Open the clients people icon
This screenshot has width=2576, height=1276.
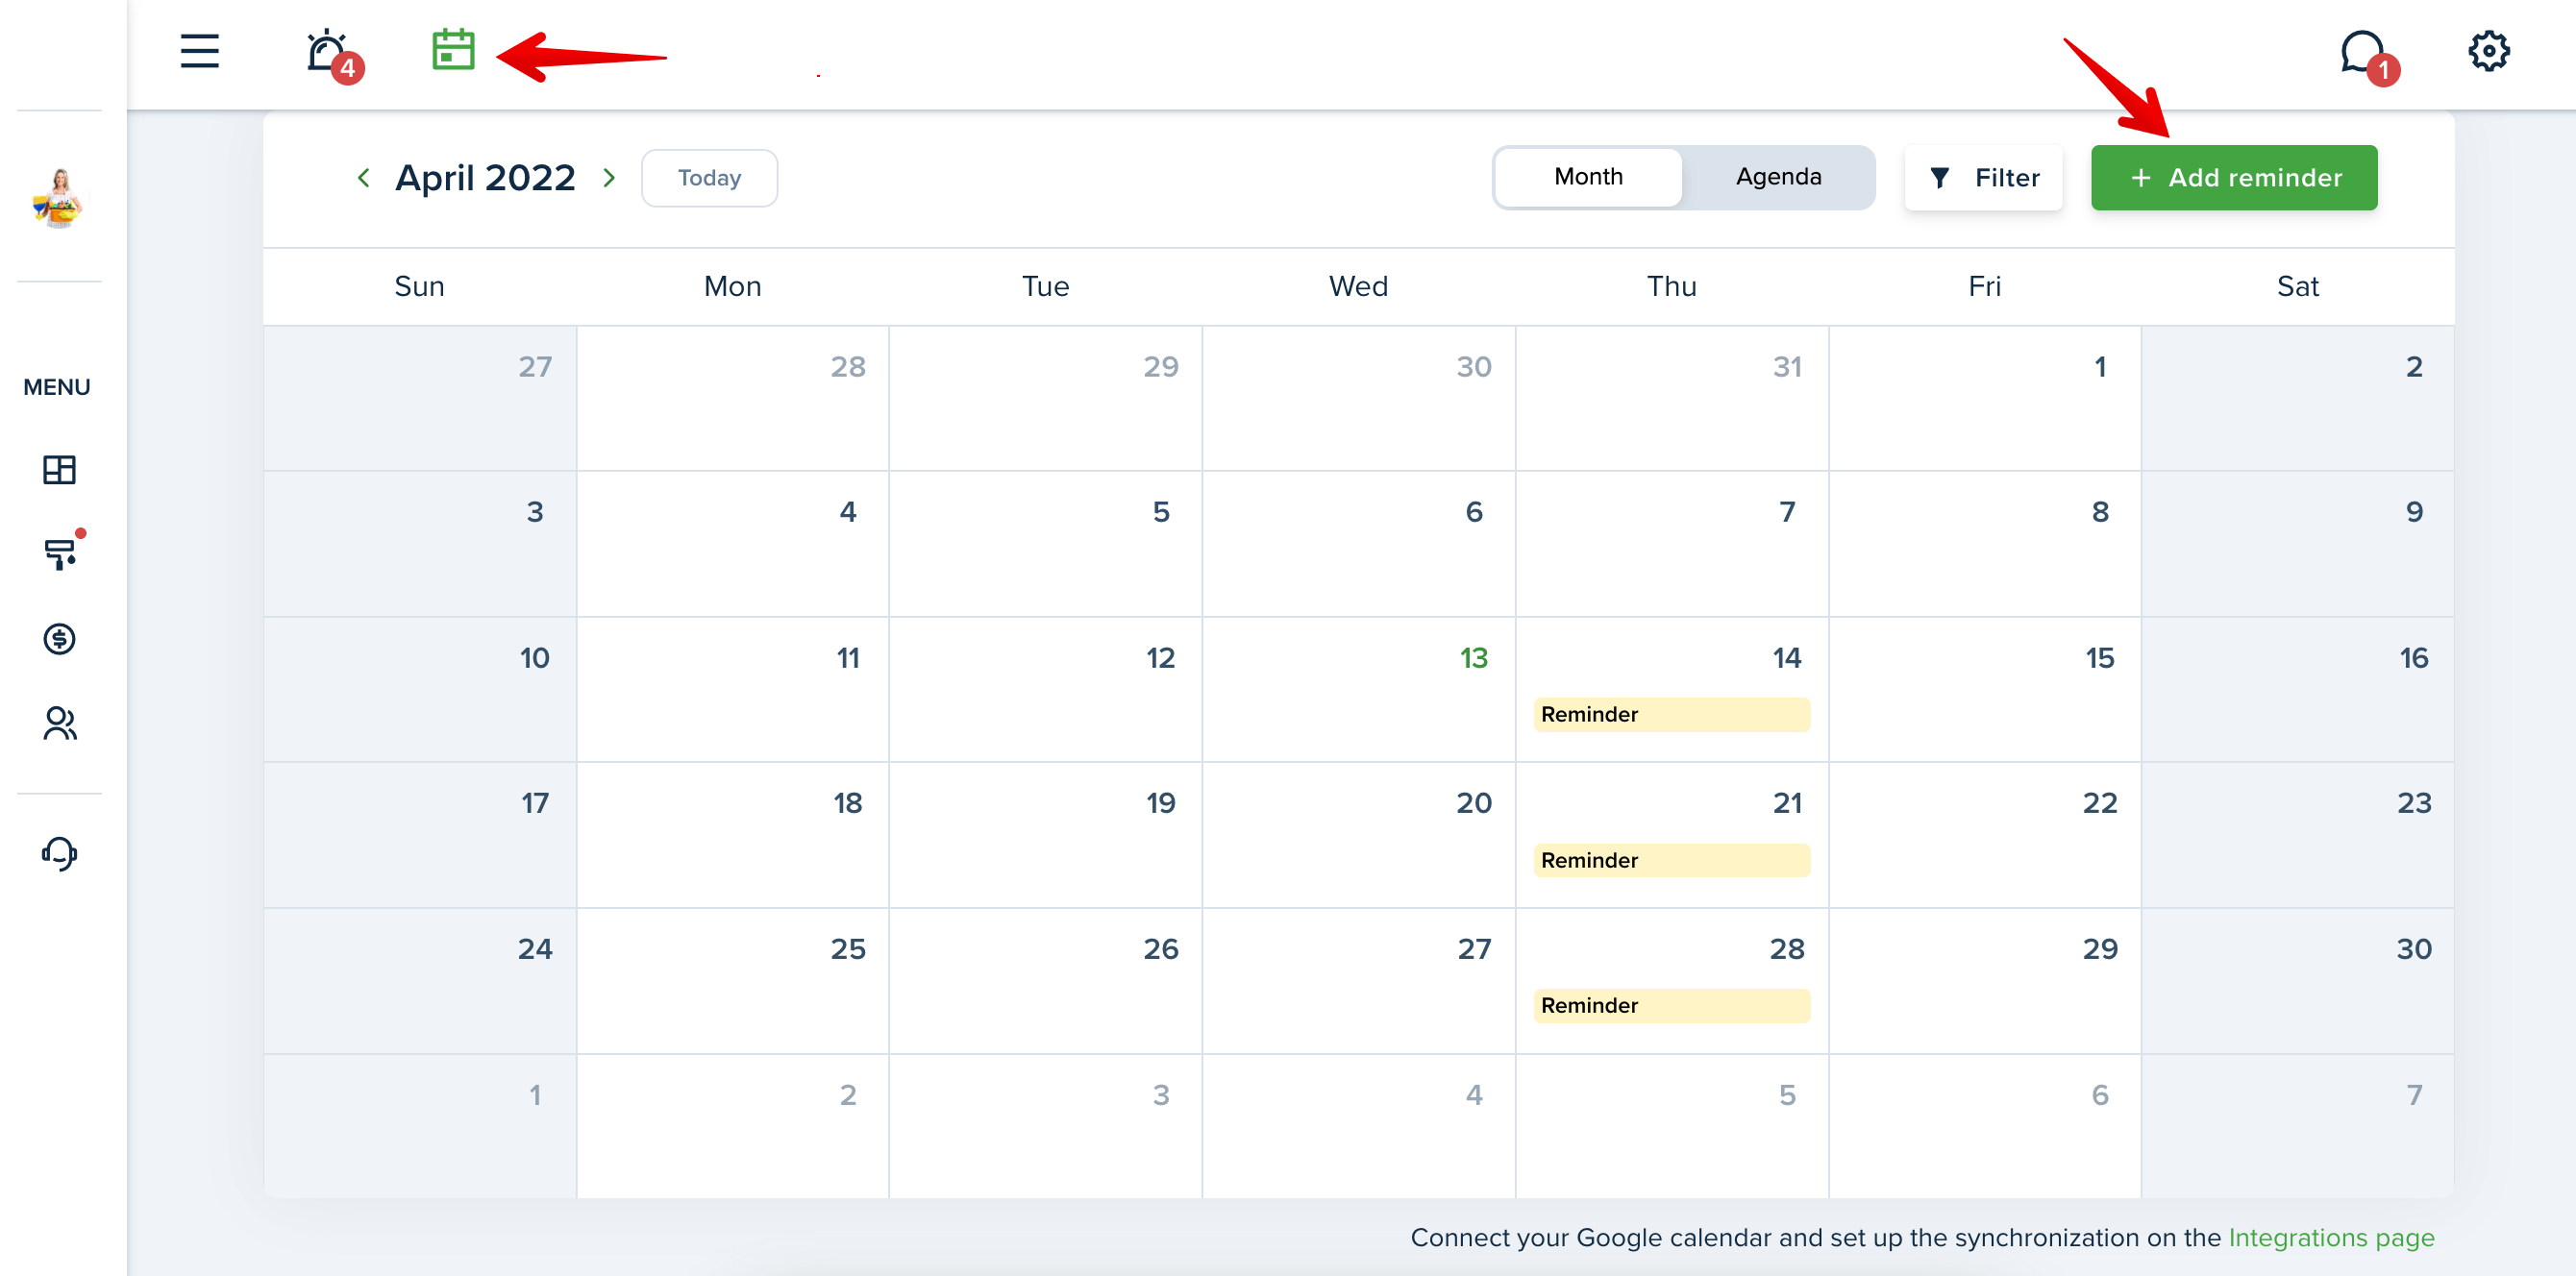pyautogui.click(x=59, y=723)
